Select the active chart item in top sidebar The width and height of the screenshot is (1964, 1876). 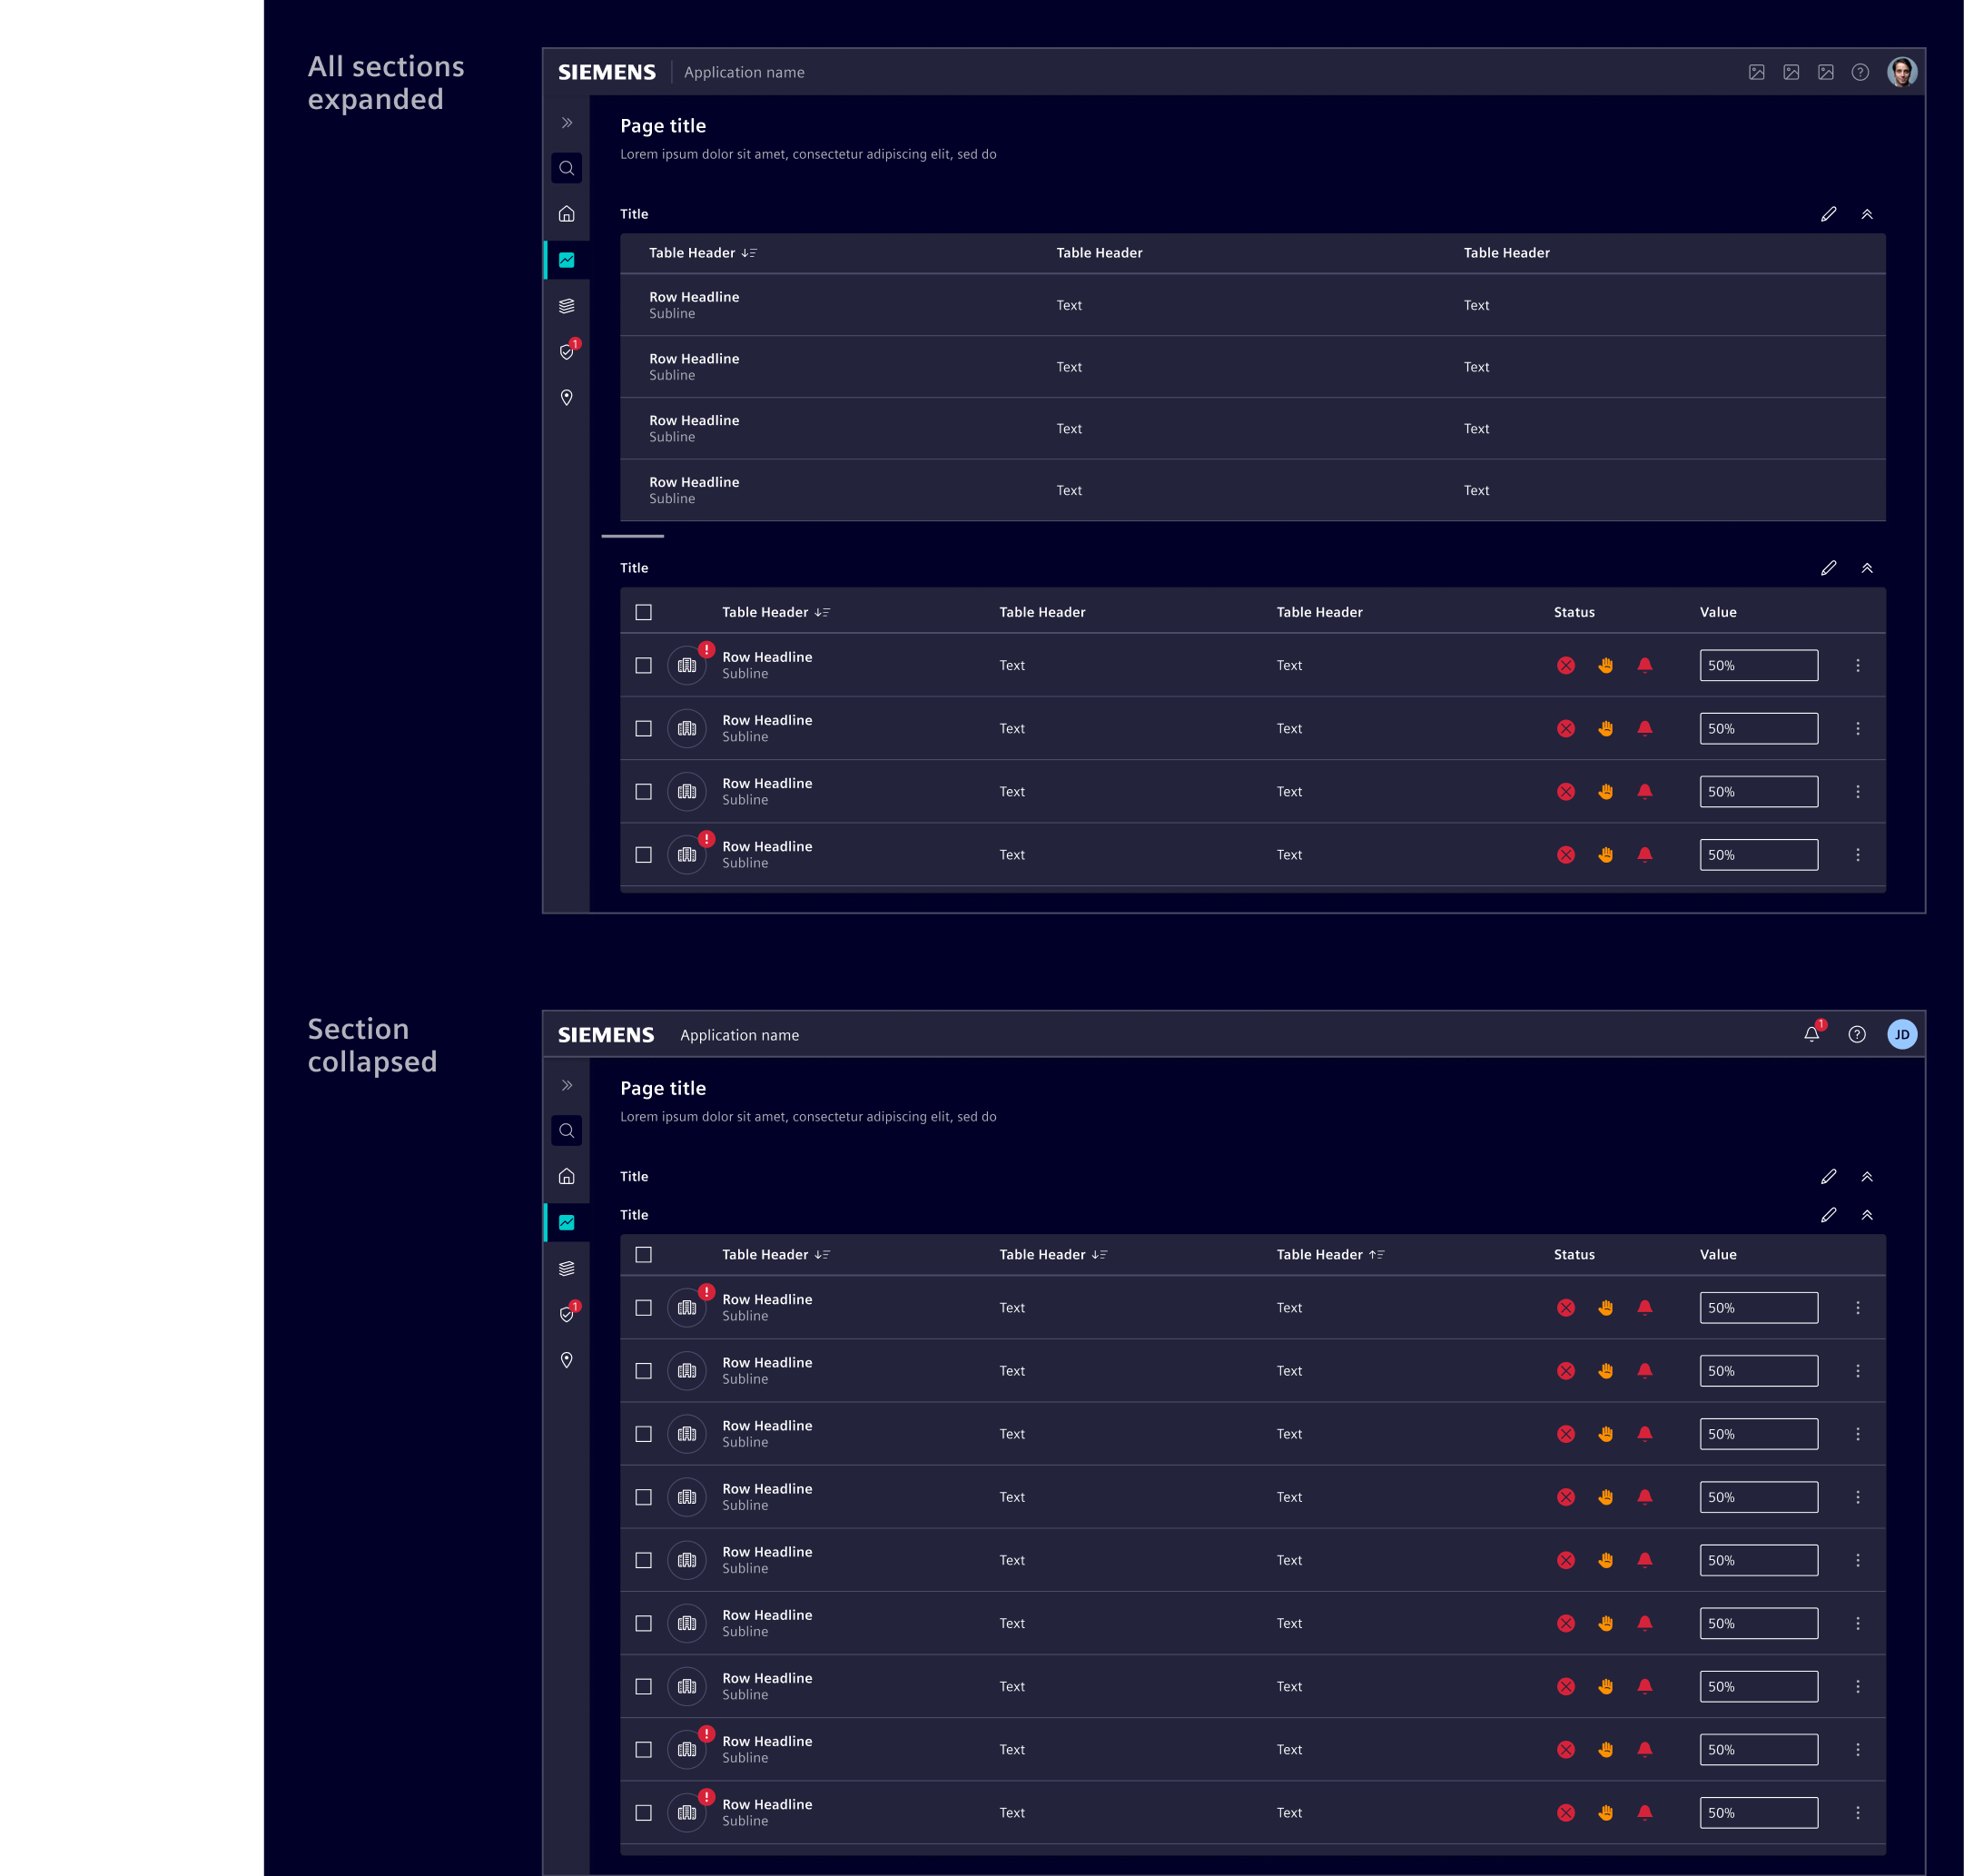pos(566,260)
